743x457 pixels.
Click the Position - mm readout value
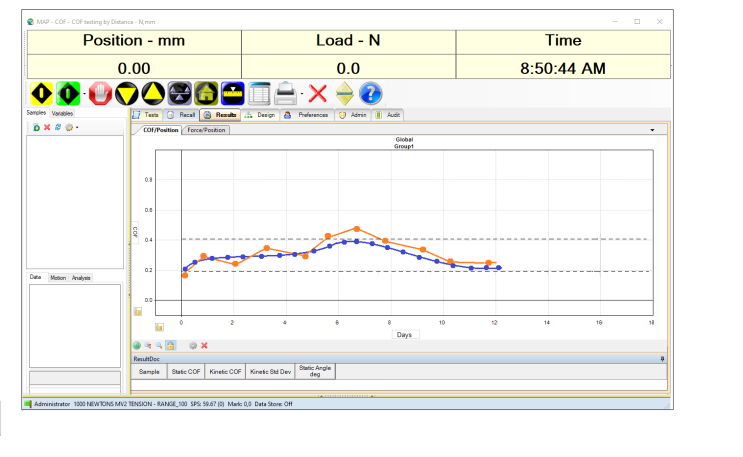coord(134,68)
